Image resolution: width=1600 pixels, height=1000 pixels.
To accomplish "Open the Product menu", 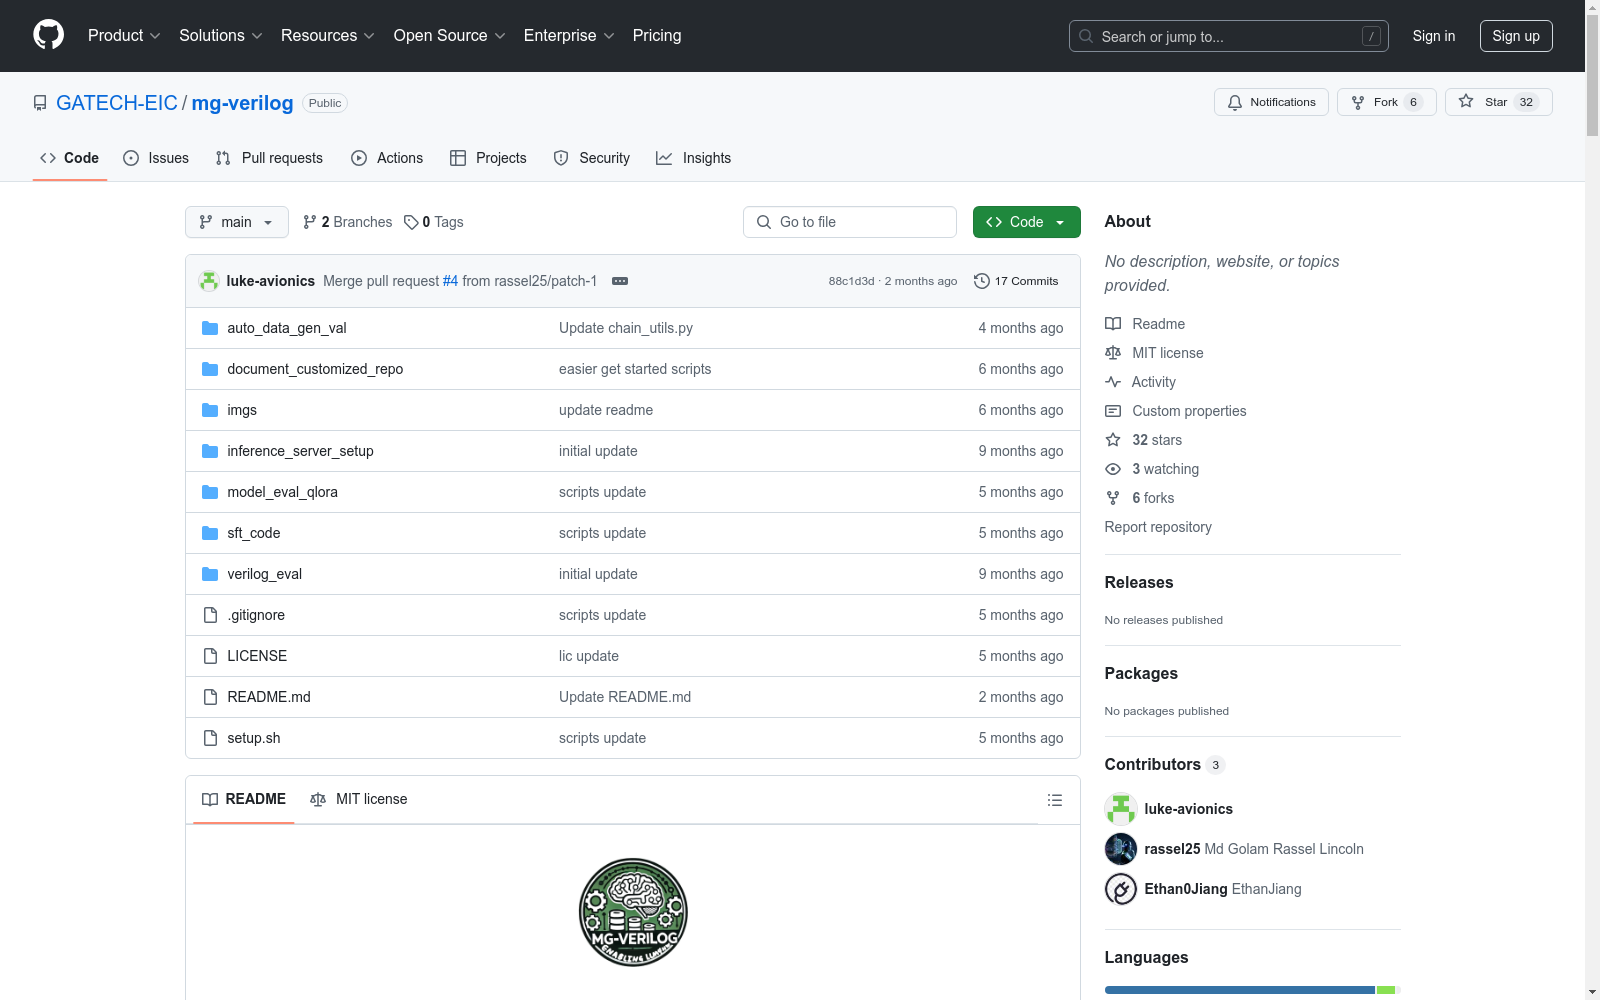I will click(x=124, y=36).
